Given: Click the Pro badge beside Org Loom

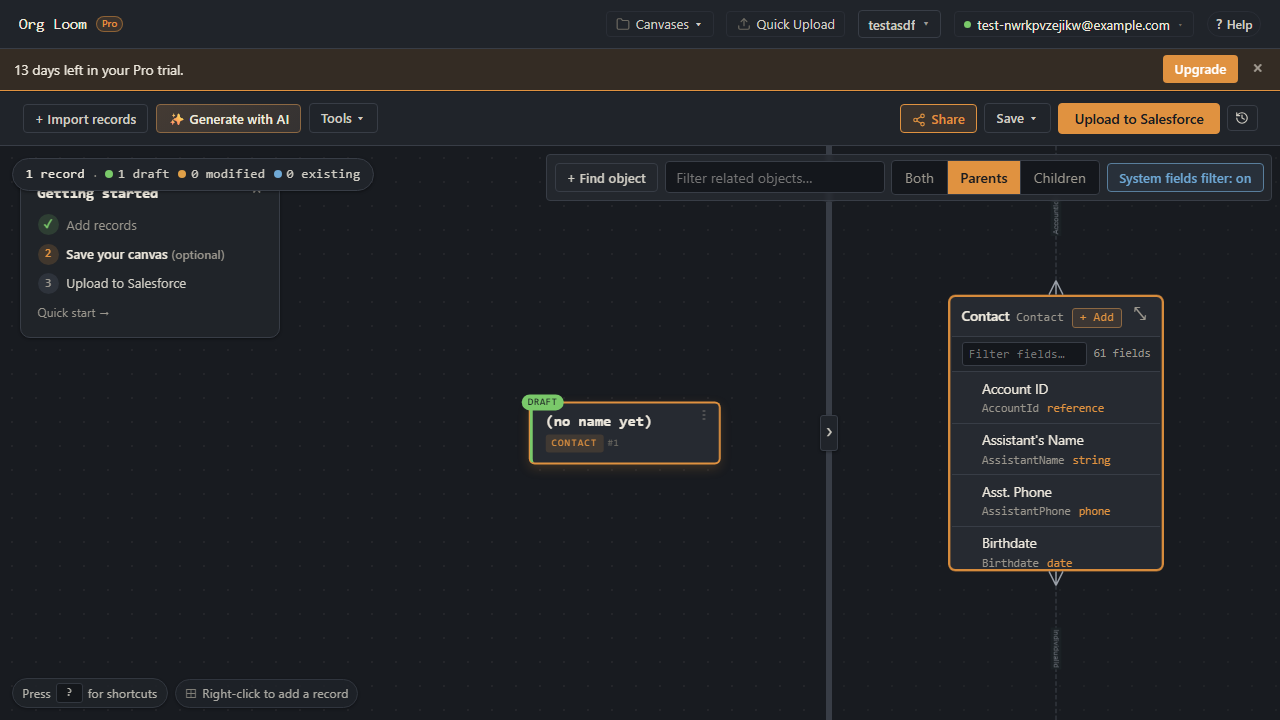Looking at the screenshot, I should [110, 24].
